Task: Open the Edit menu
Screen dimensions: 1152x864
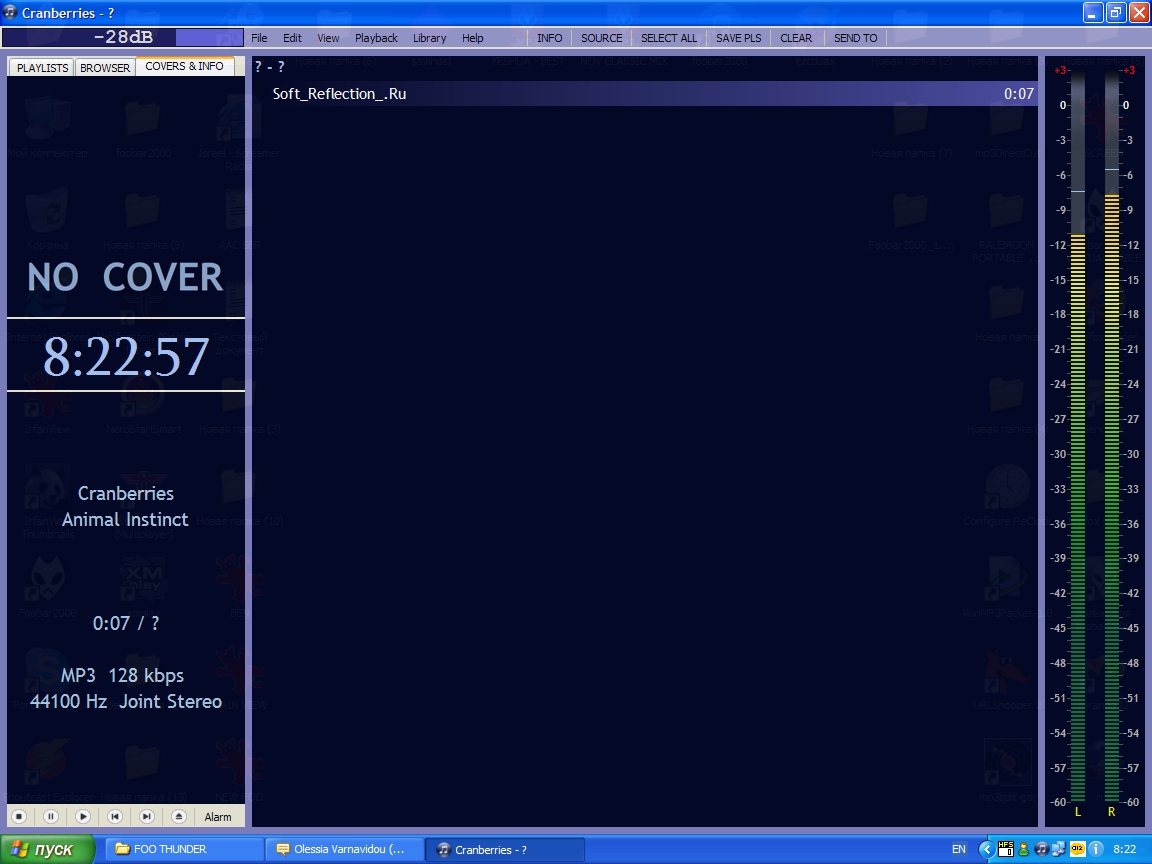Action: click(292, 38)
